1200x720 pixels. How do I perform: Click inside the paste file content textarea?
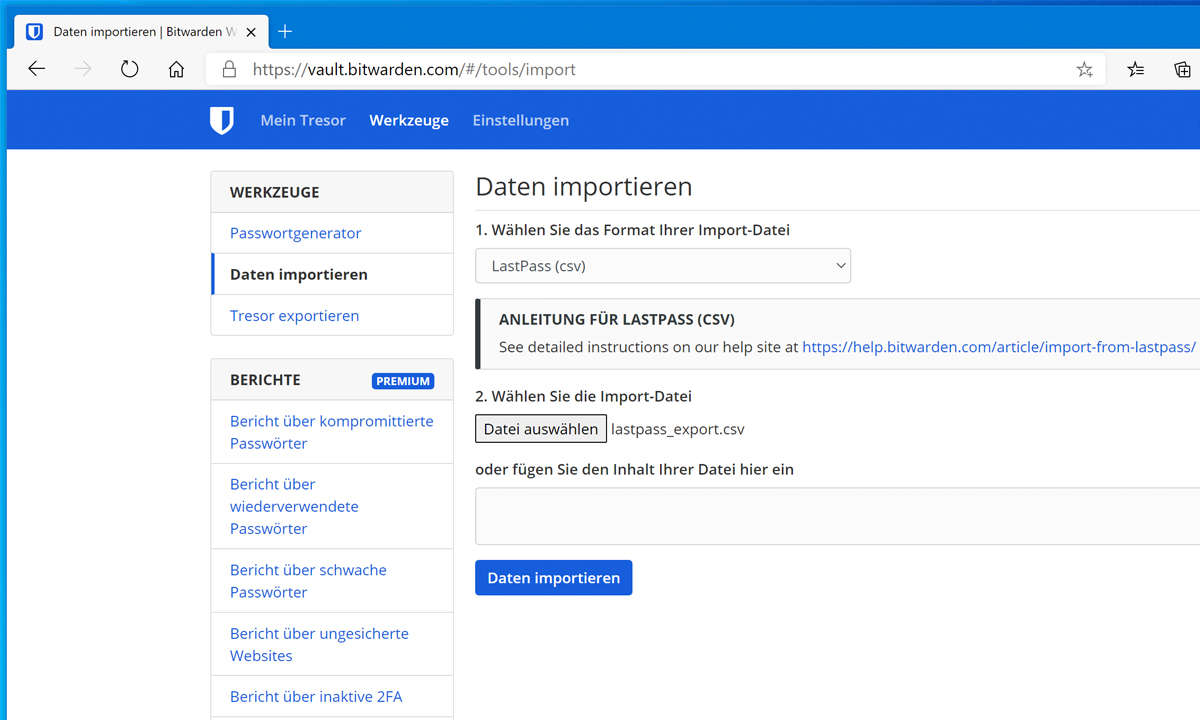tap(837, 516)
